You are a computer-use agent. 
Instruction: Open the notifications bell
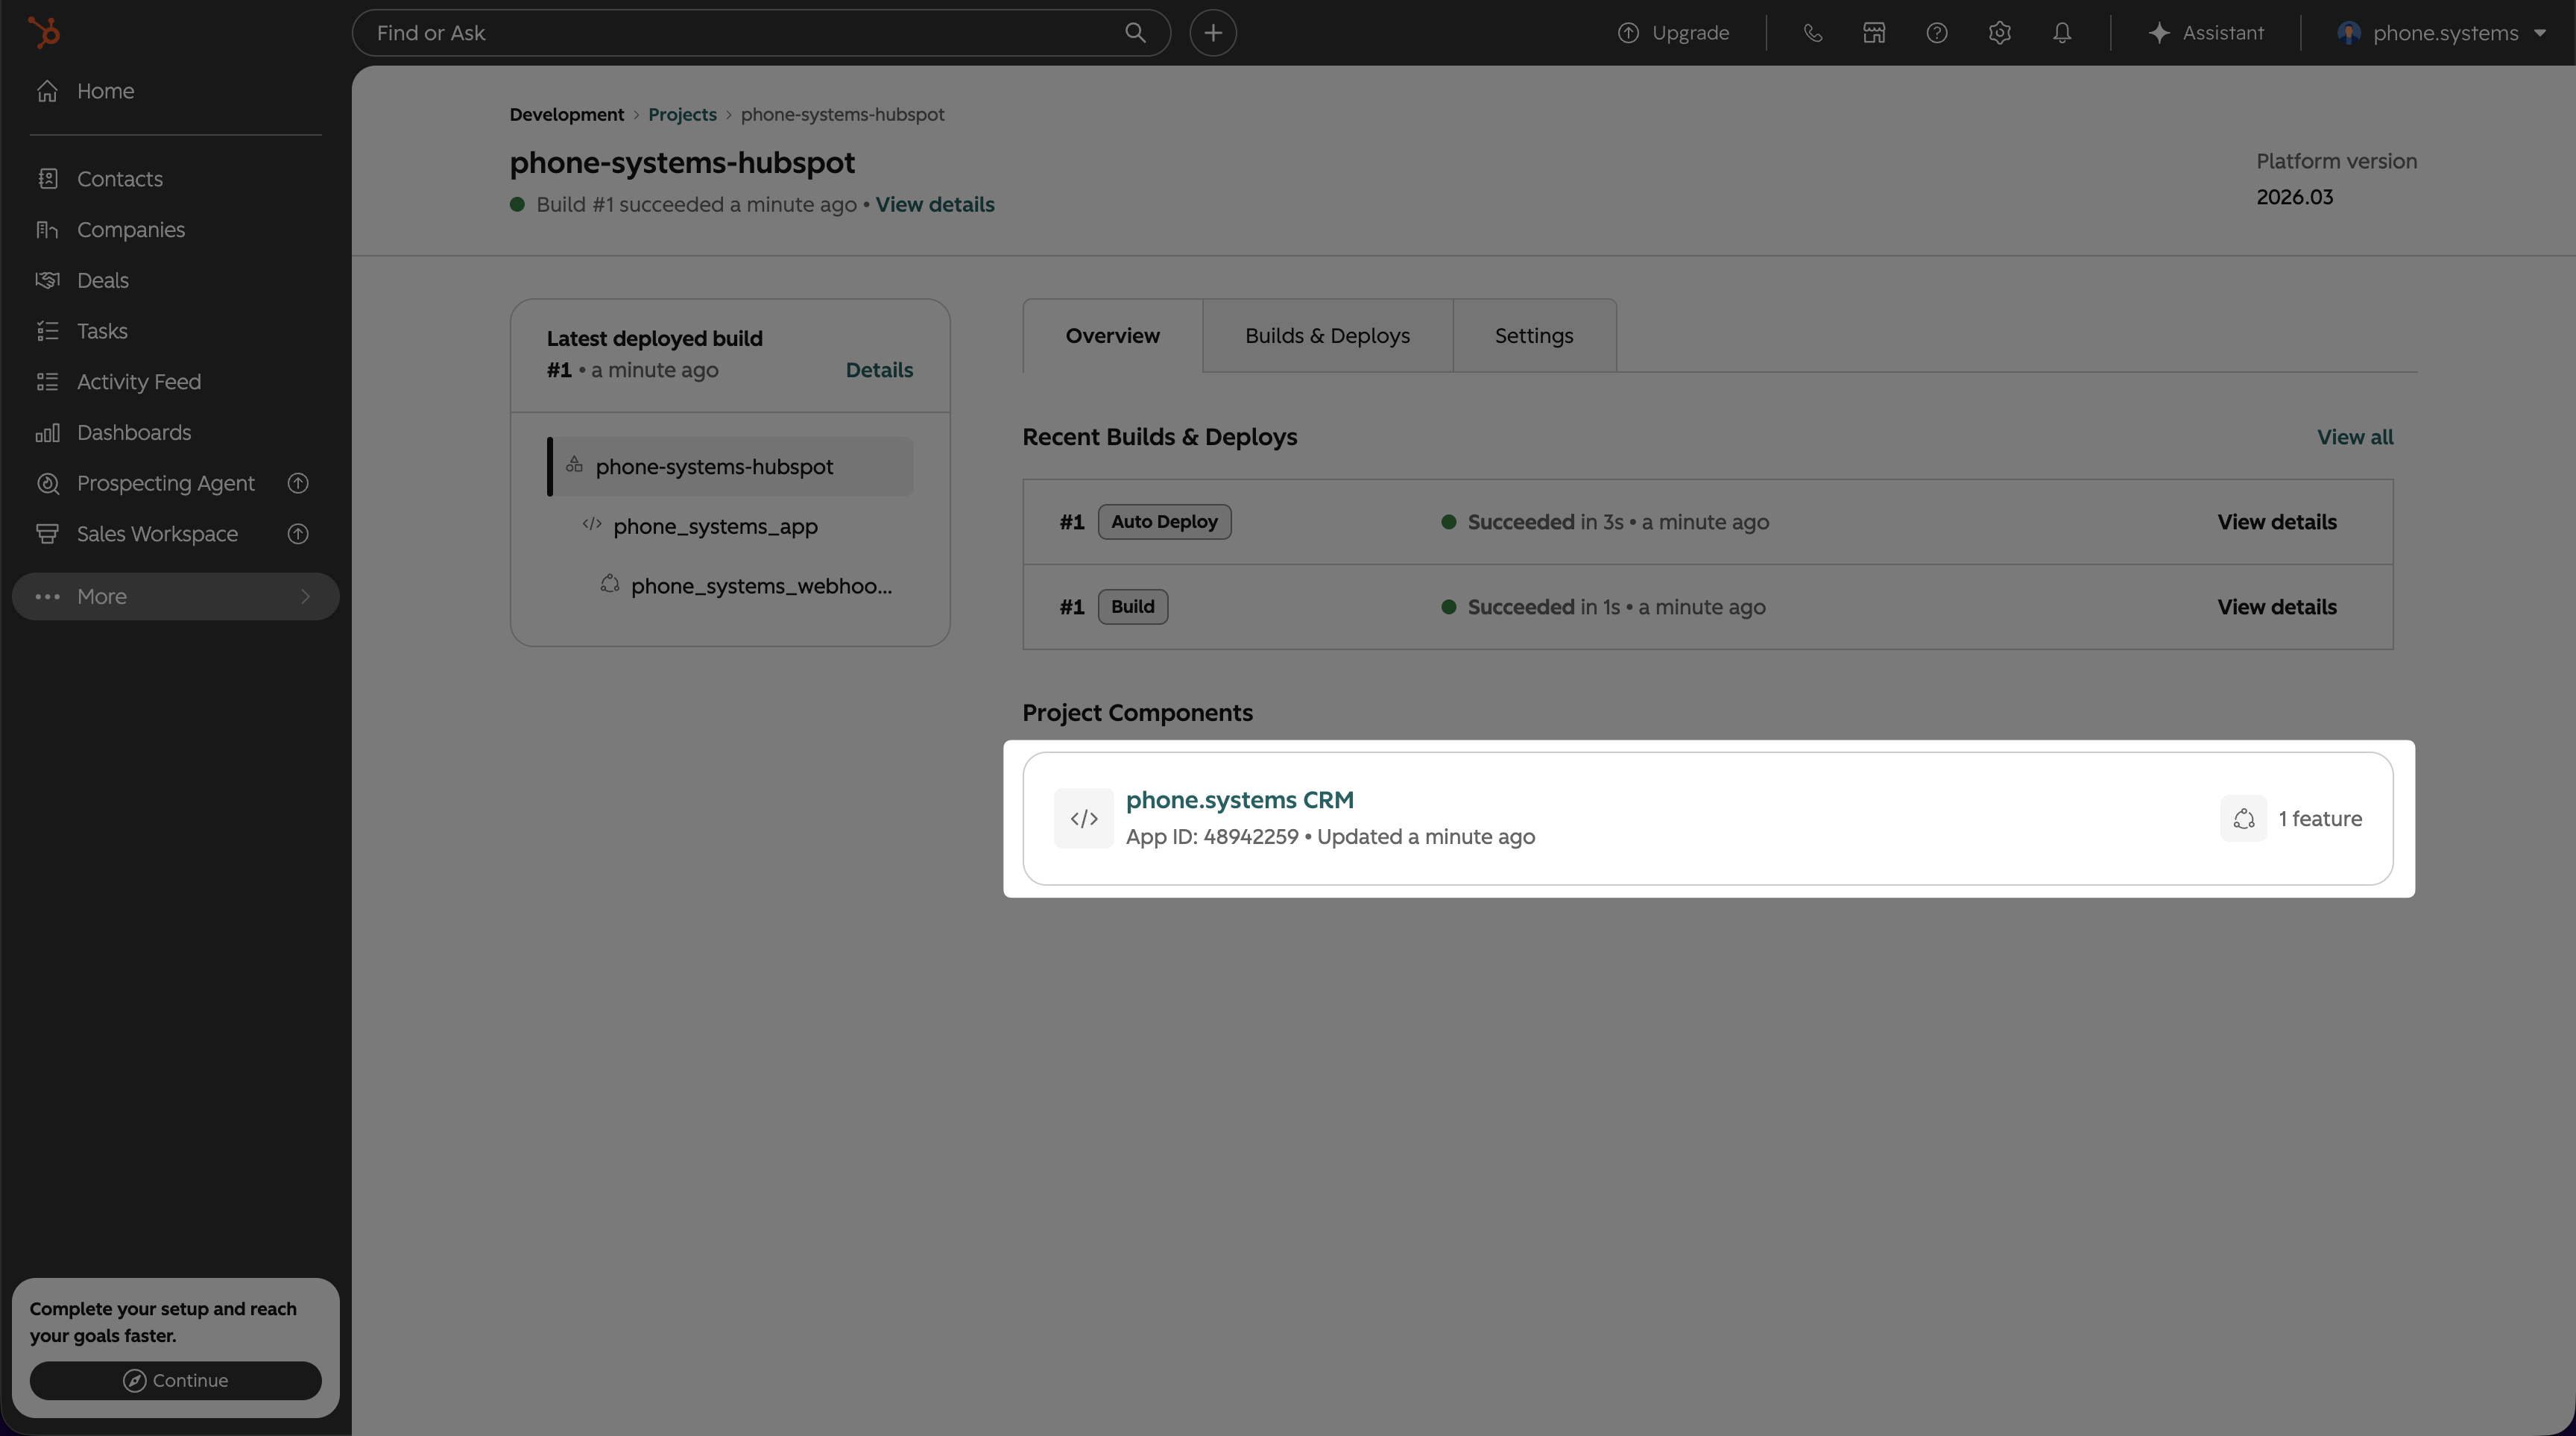(2062, 33)
